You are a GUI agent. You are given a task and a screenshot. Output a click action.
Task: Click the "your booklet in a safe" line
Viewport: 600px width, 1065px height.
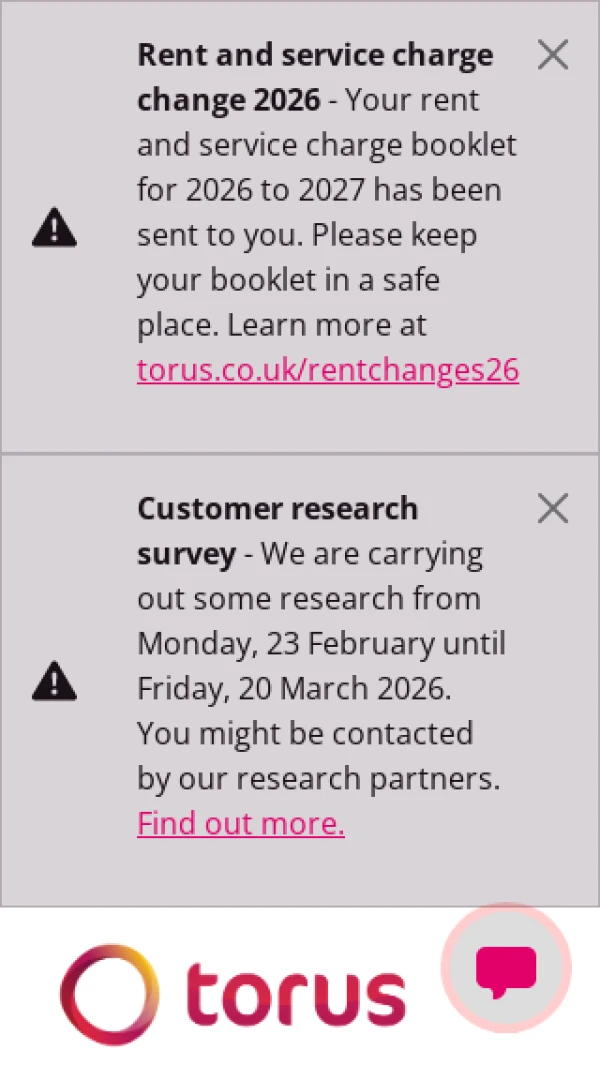288,280
